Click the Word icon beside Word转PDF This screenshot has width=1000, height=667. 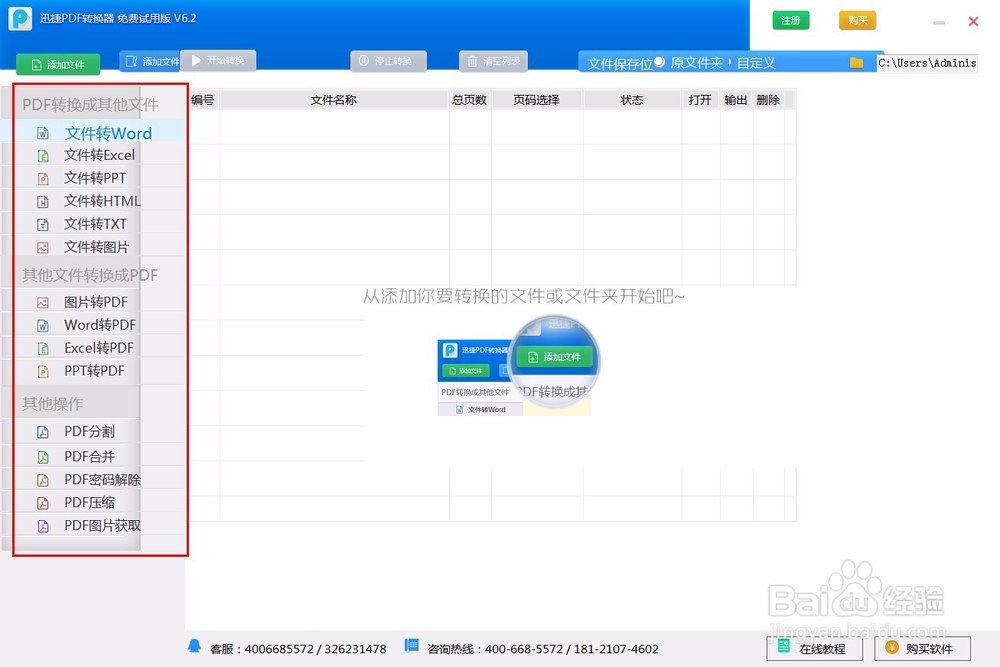pos(43,325)
